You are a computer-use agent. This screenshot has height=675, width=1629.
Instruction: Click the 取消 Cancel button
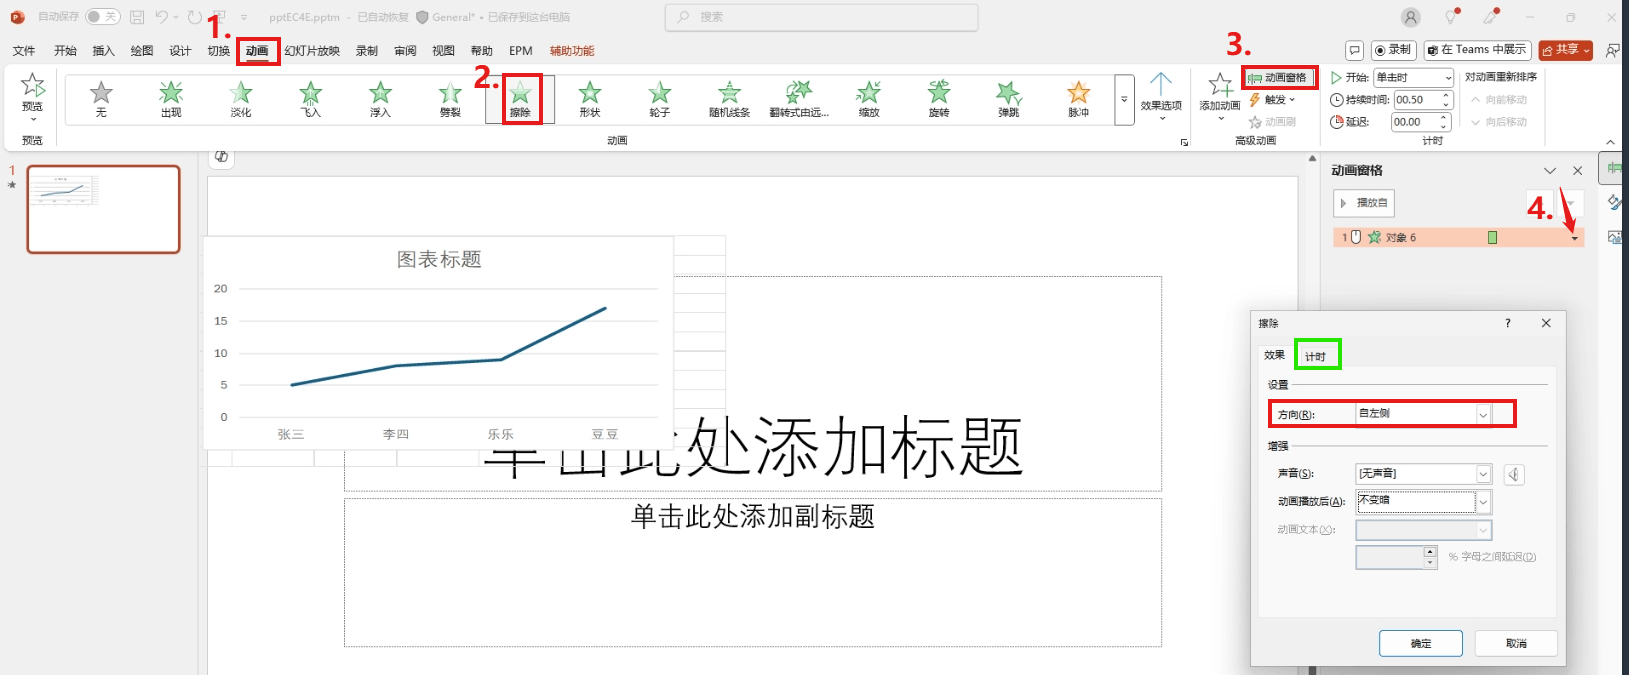[1516, 643]
